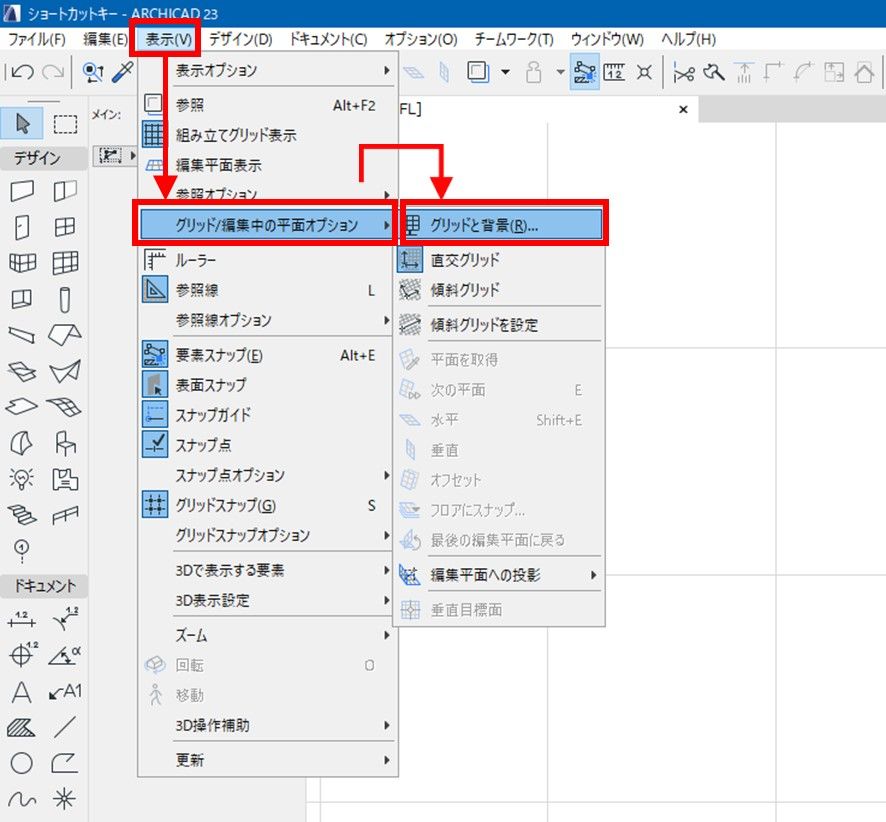Select the Door tool in toolbox
886x822 pixels.
(22, 227)
